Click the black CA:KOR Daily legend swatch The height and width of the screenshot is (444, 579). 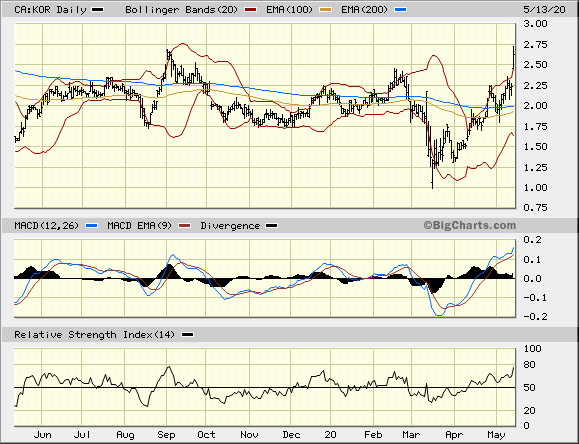(98, 10)
